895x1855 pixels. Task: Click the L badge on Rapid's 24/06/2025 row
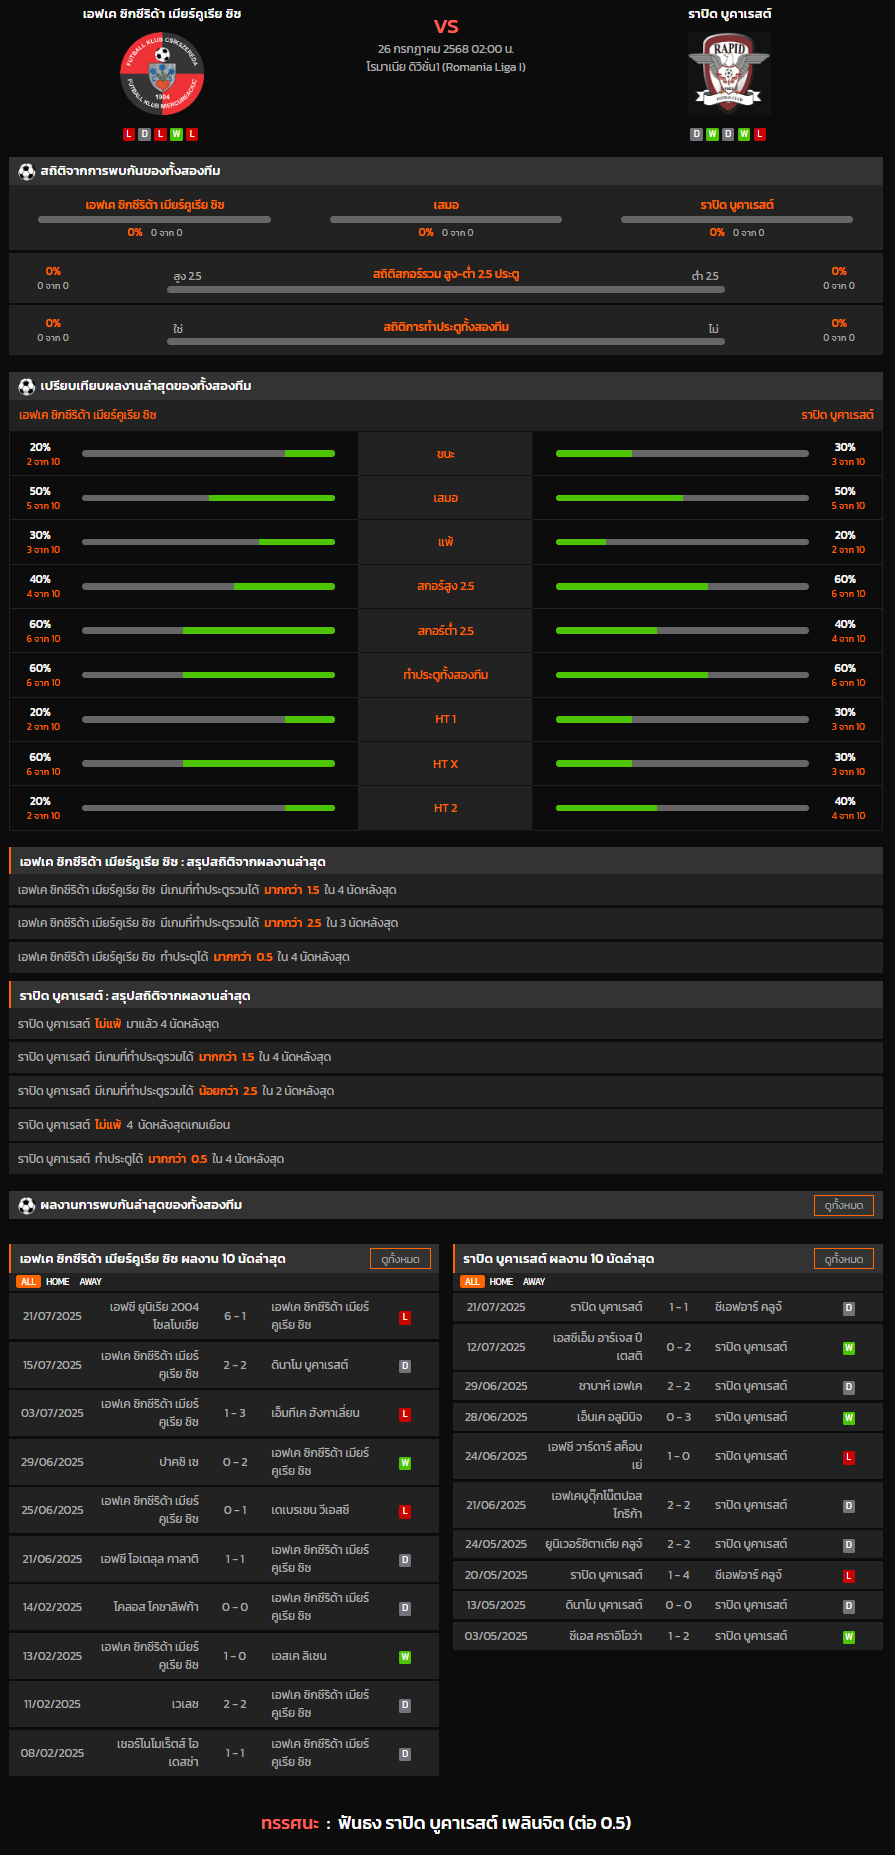[849, 1457]
